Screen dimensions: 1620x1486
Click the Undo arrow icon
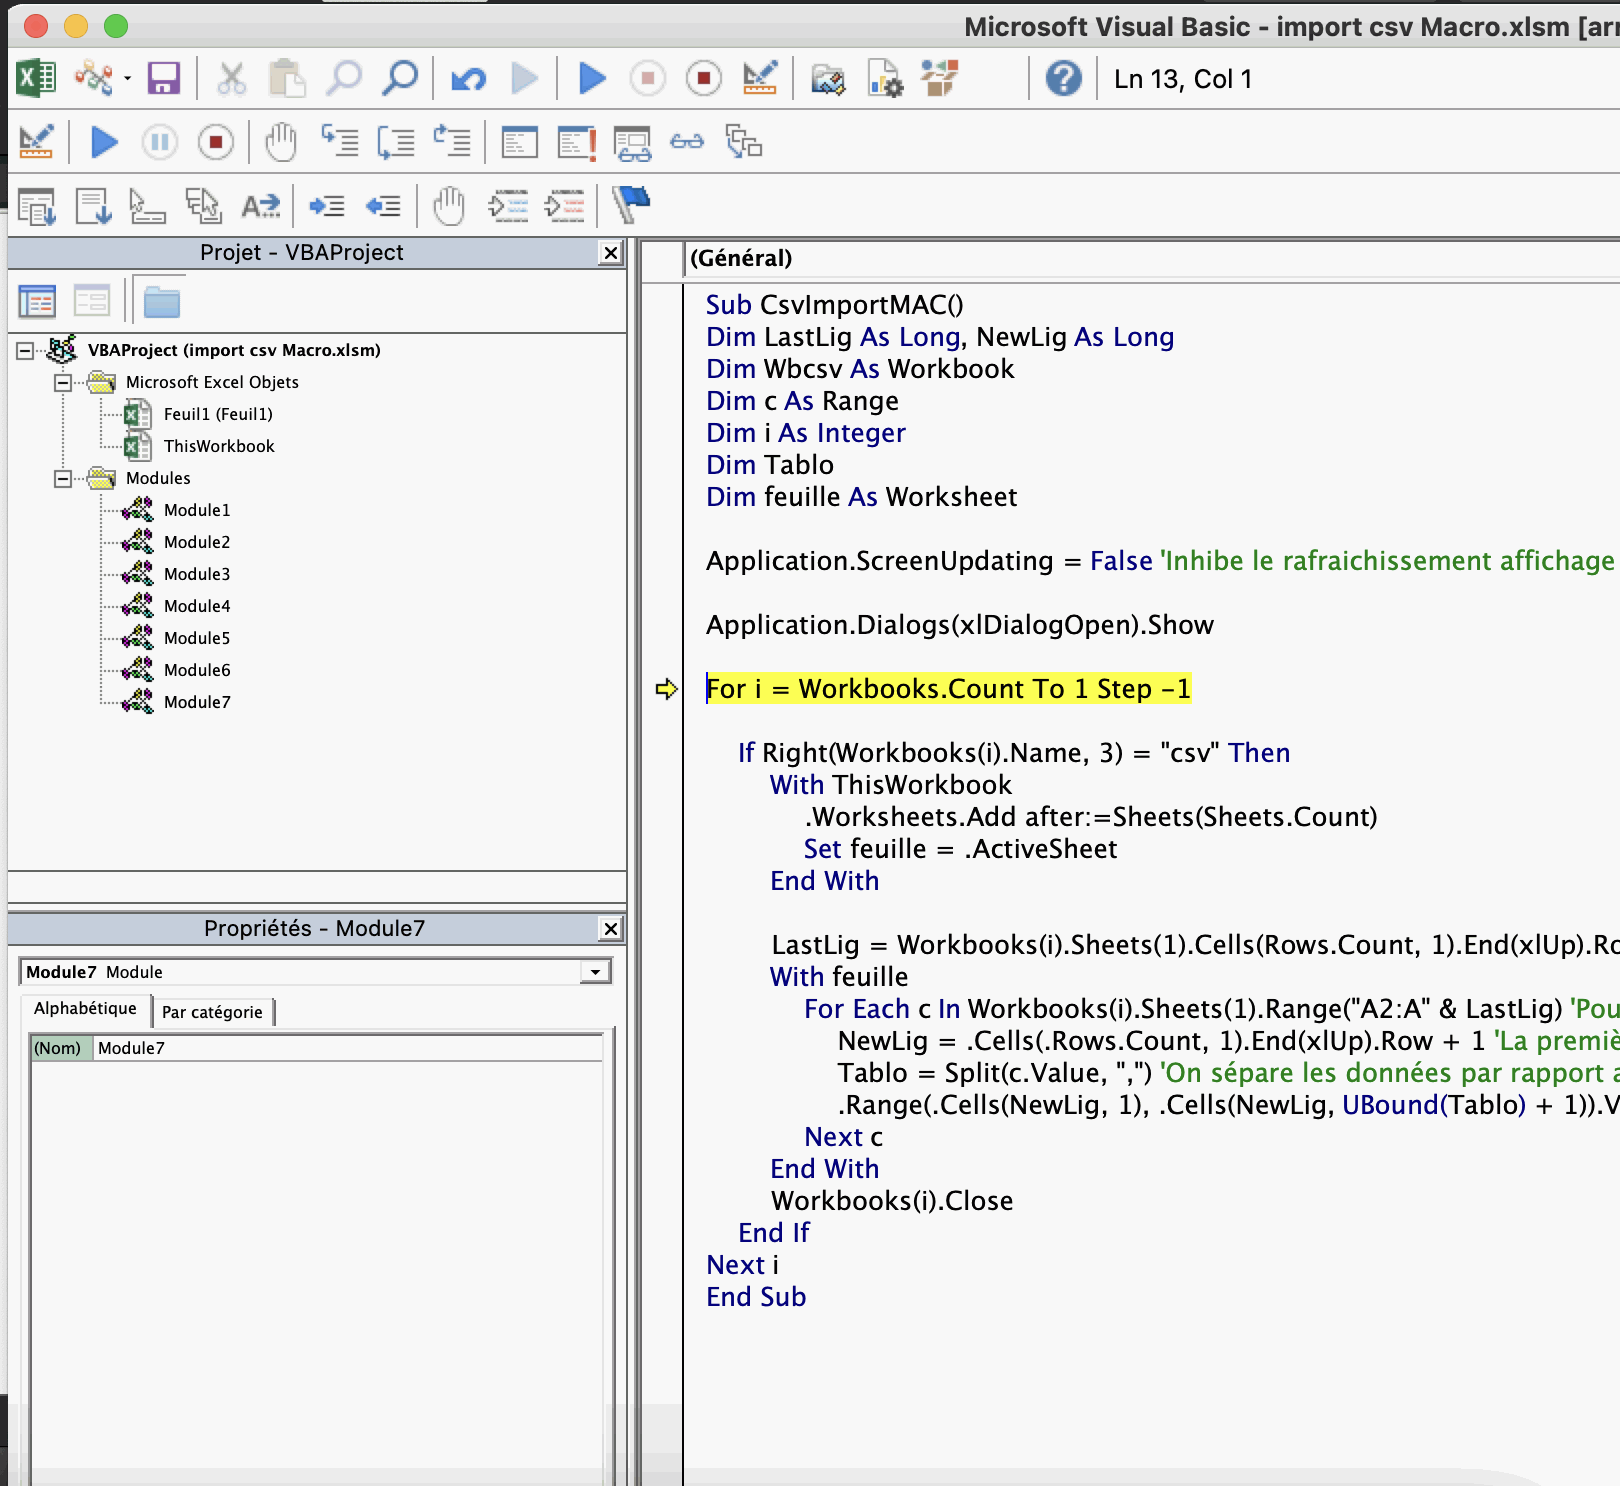[x=468, y=78]
